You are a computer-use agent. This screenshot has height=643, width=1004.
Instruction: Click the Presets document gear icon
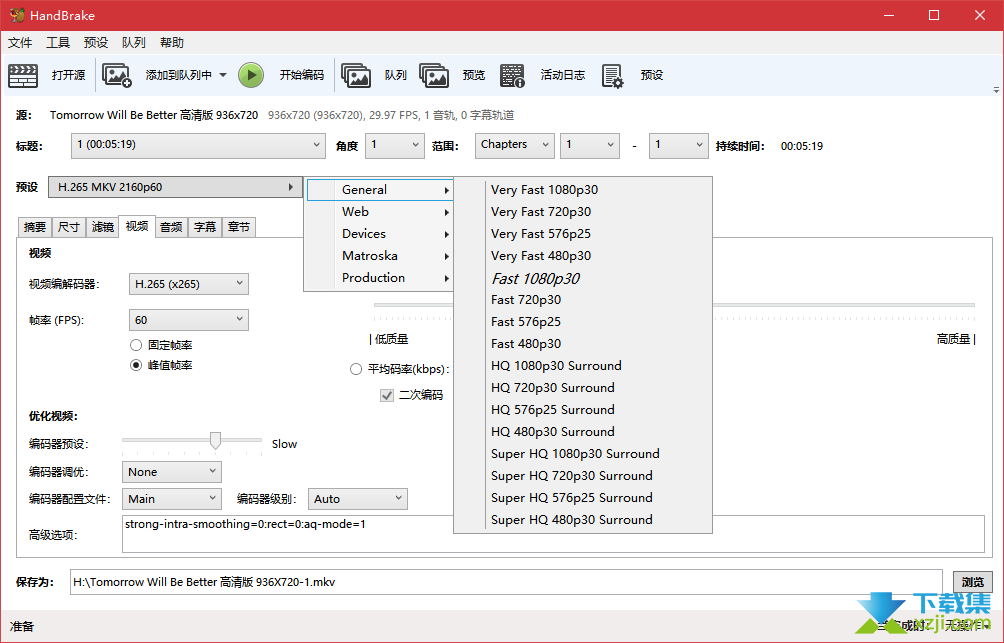coord(612,76)
